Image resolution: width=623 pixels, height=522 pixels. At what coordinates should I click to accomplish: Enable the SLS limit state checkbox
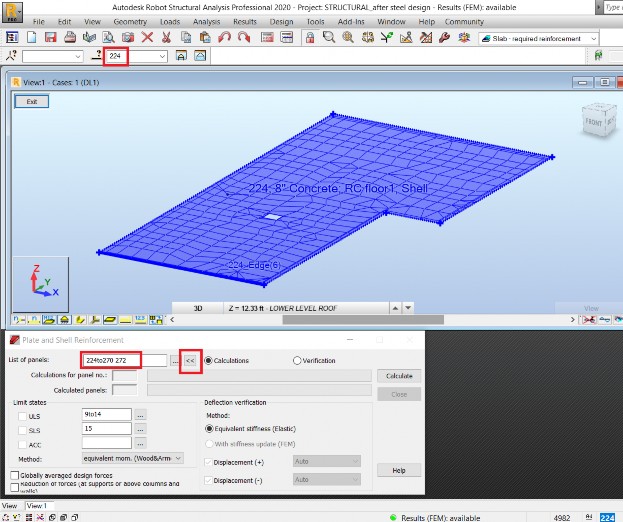[23, 431]
